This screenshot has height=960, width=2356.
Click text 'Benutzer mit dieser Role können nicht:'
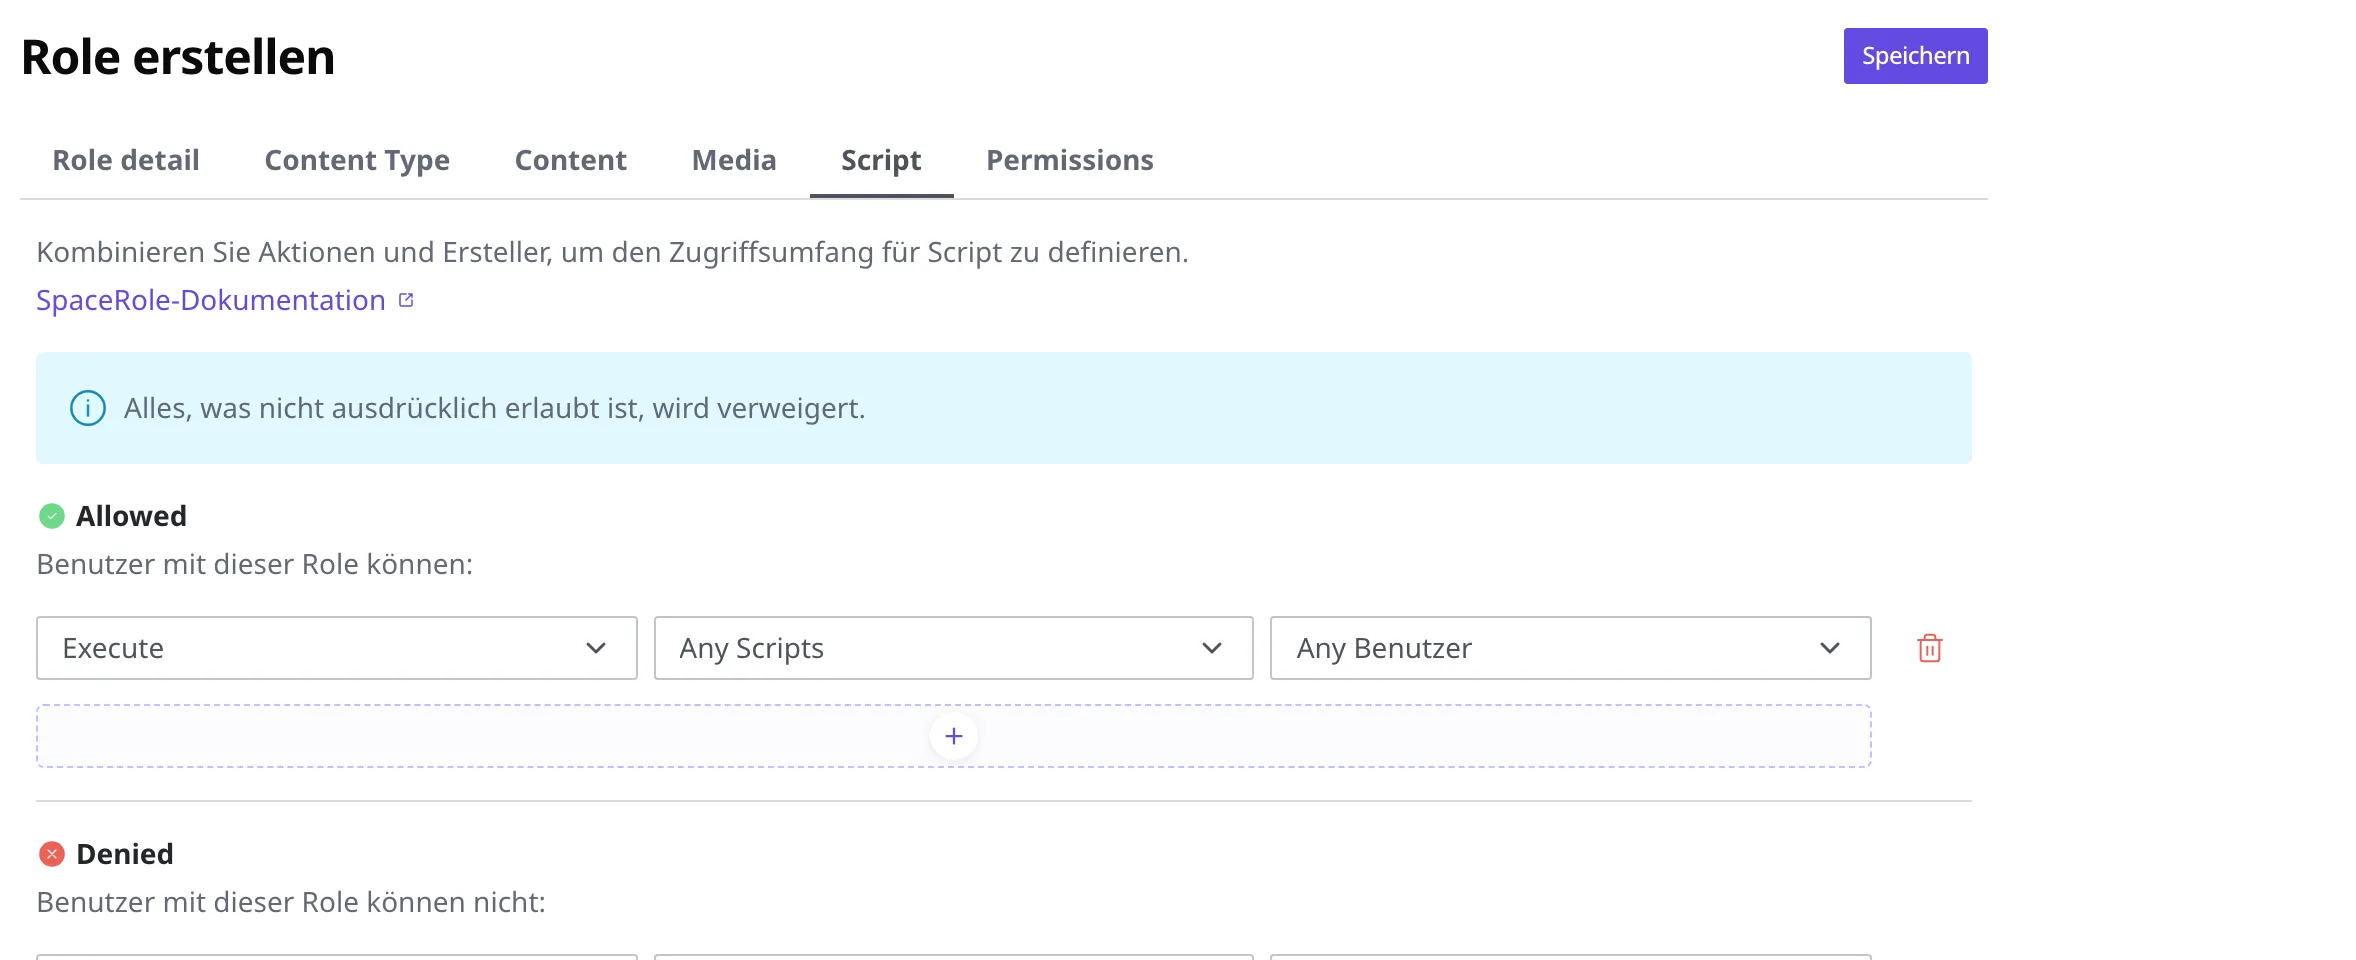click(291, 902)
